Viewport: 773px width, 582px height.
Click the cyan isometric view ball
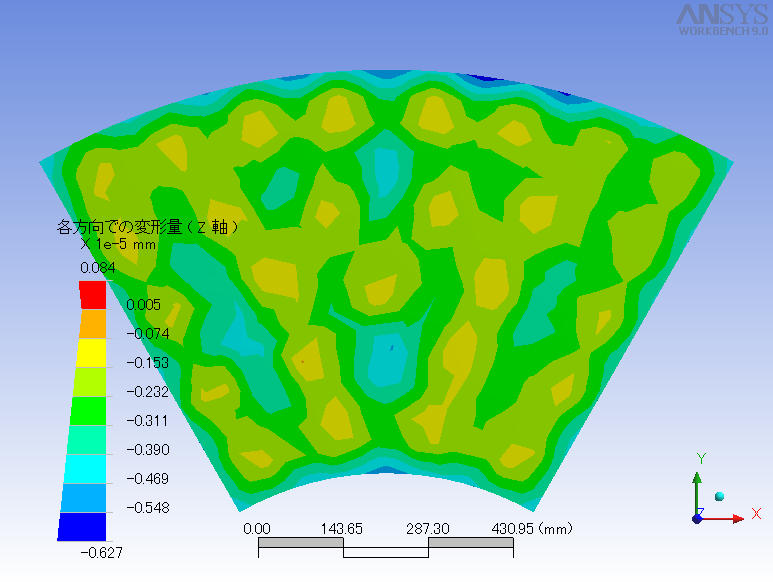click(x=719, y=496)
